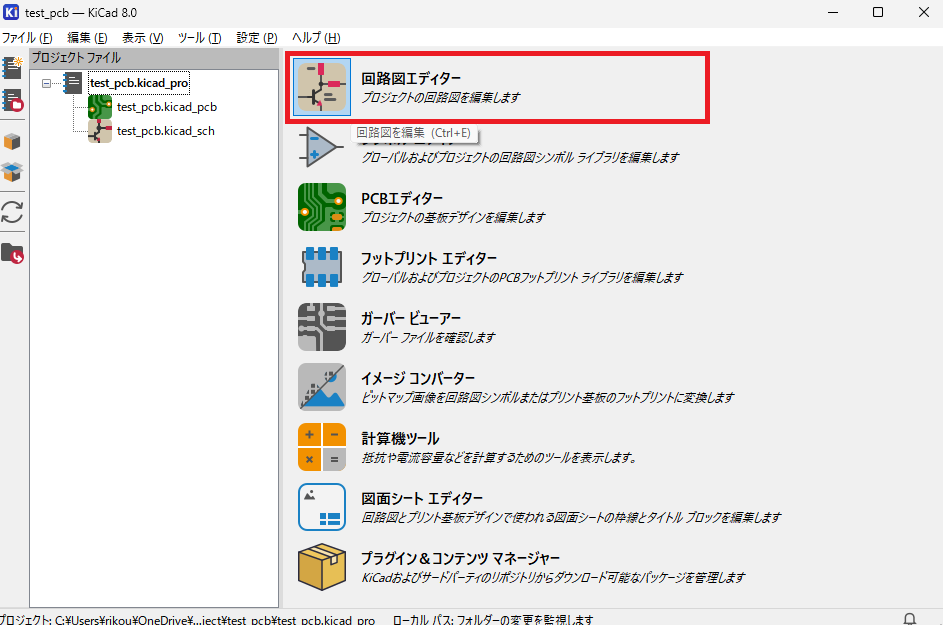
Task: Open the 設定 (P) menu
Action: (x=257, y=38)
